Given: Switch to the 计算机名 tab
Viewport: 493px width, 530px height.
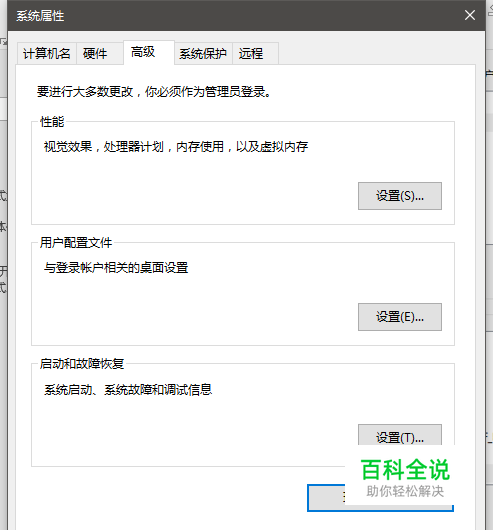Looking at the screenshot, I should coord(47,53).
